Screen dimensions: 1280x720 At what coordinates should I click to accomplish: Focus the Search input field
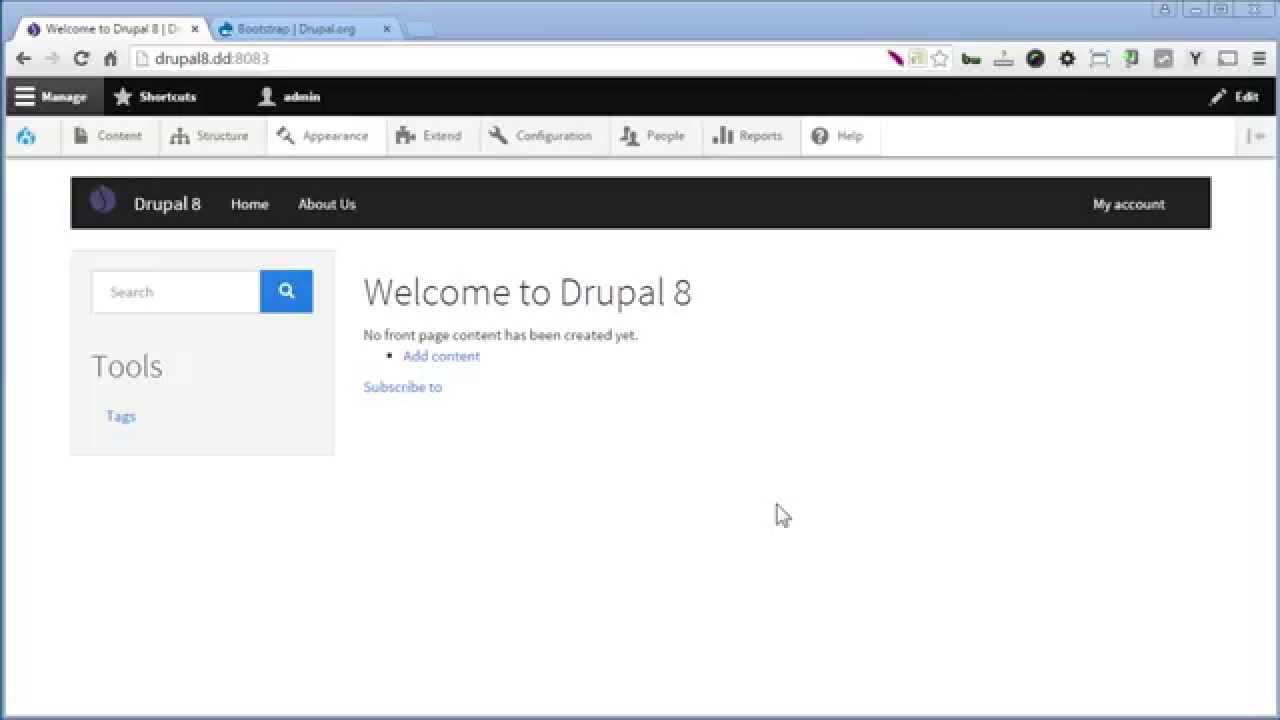click(176, 292)
